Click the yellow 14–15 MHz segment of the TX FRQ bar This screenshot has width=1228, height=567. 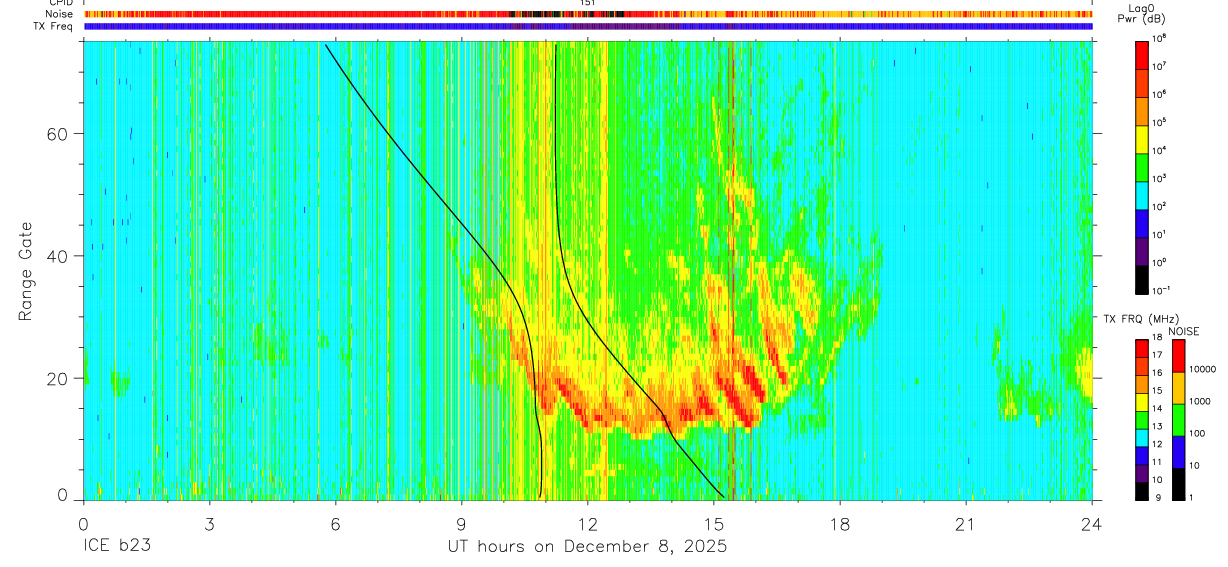1143,400
